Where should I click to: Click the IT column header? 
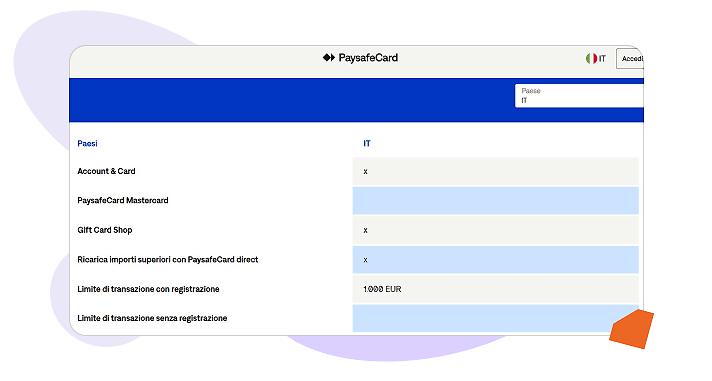tap(366, 143)
